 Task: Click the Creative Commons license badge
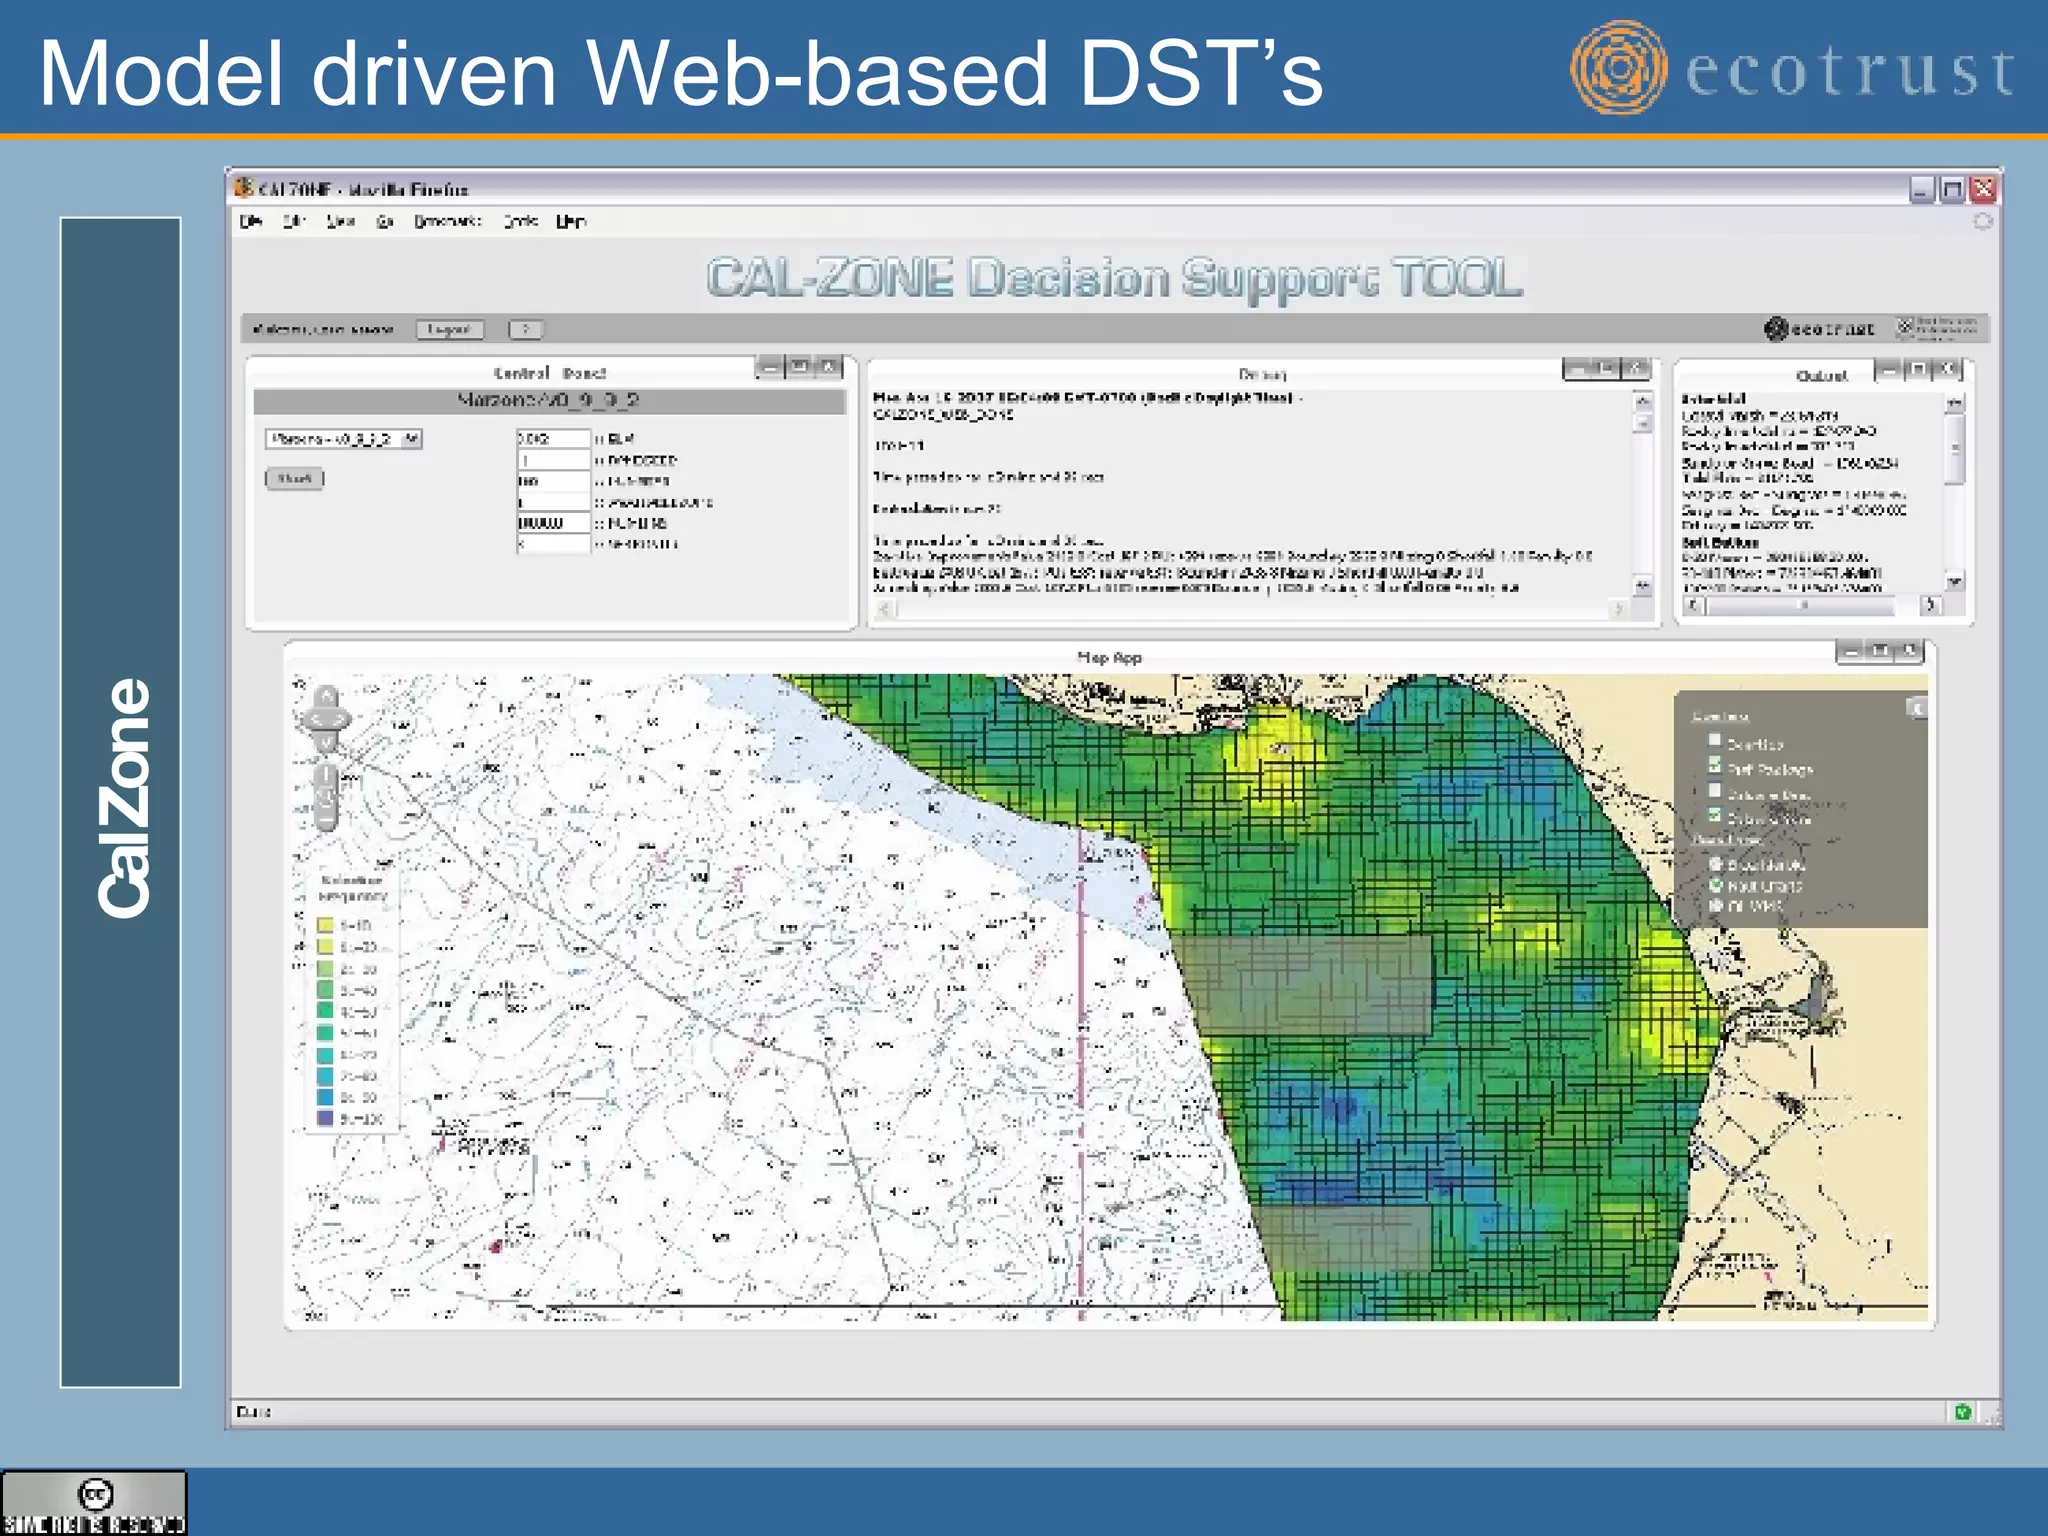94,1502
